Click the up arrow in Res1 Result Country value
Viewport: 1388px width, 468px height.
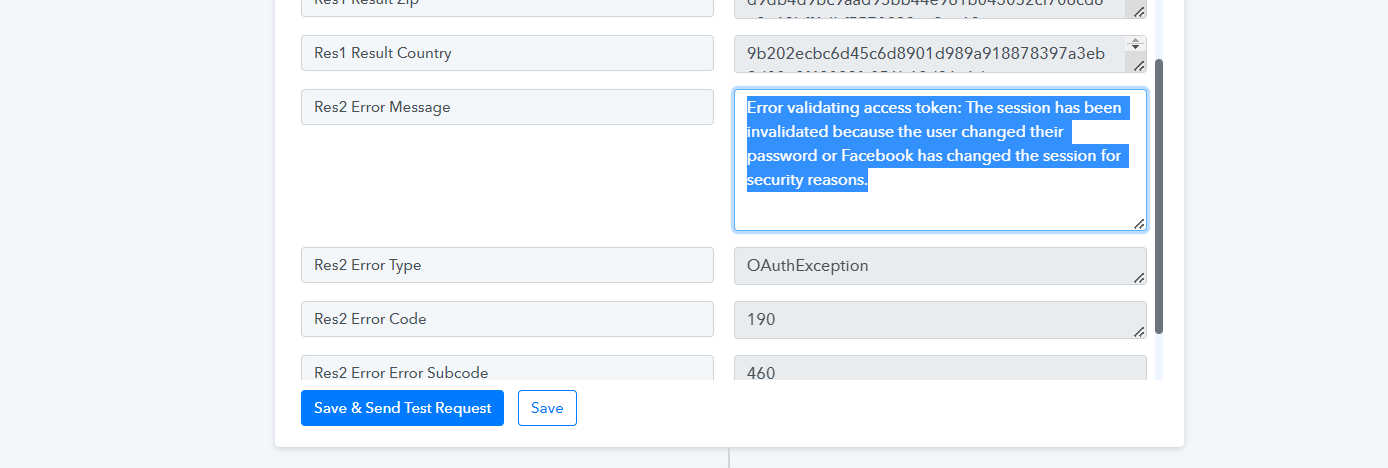1135,41
